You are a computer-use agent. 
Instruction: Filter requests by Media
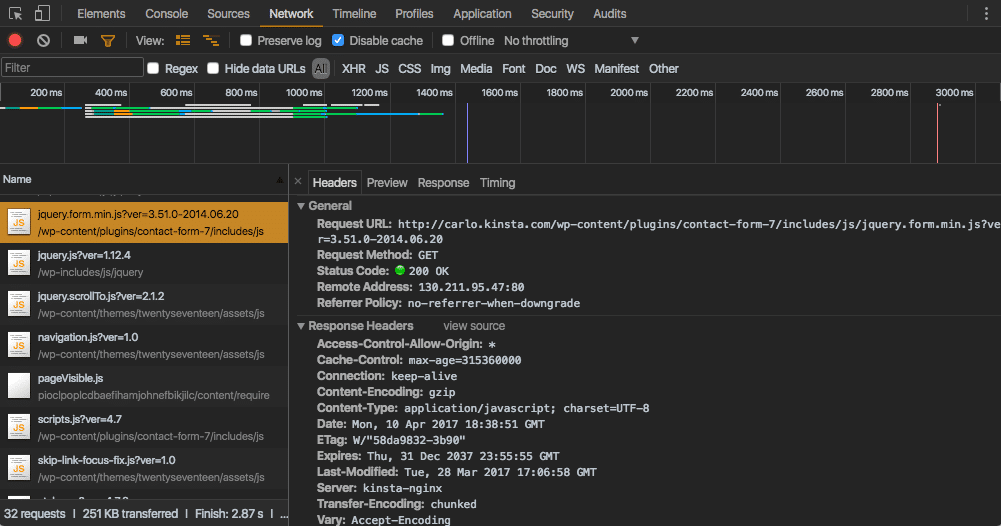pyautogui.click(x=476, y=68)
